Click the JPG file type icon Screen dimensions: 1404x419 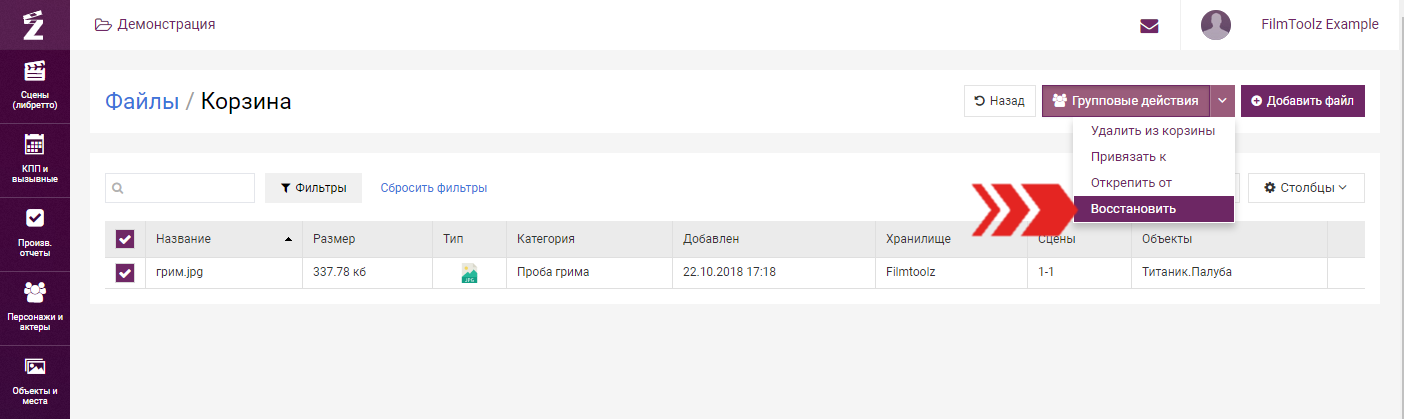click(x=469, y=273)
